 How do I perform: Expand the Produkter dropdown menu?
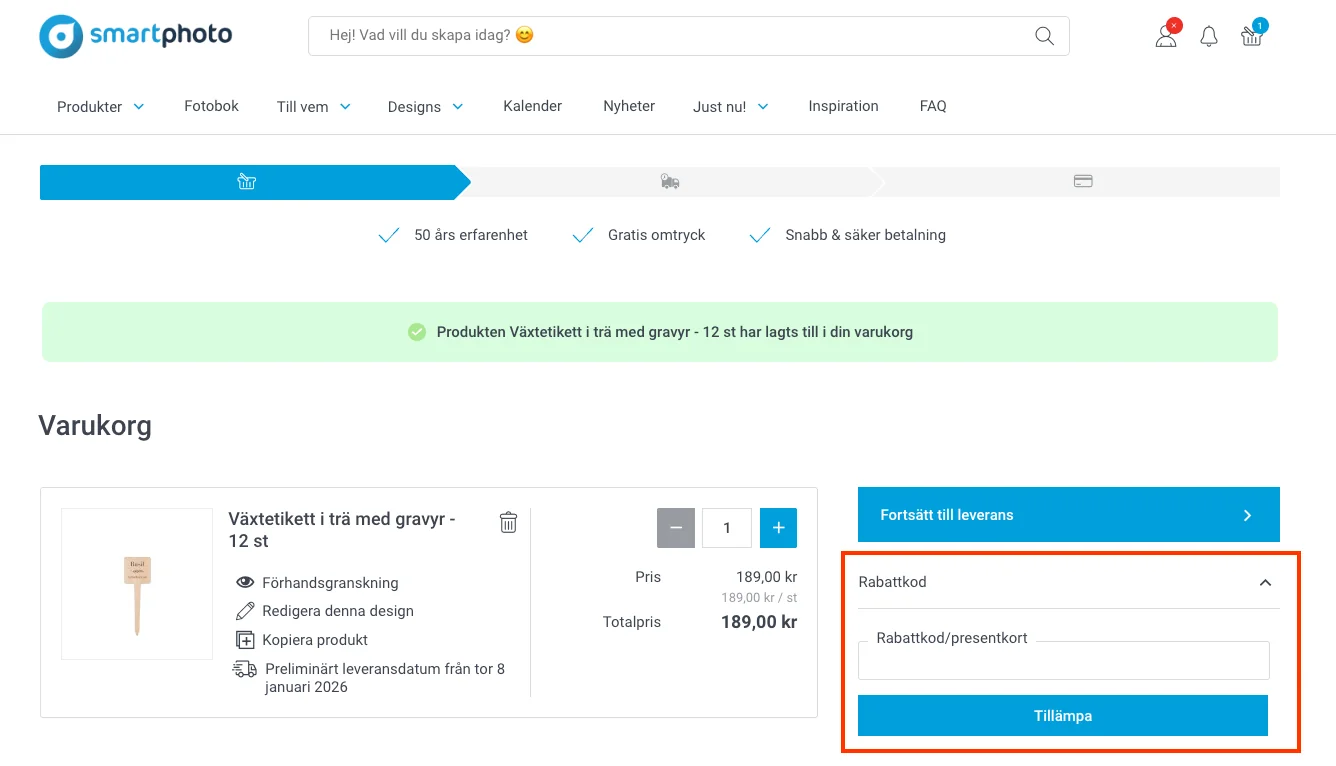pos(100,106)
